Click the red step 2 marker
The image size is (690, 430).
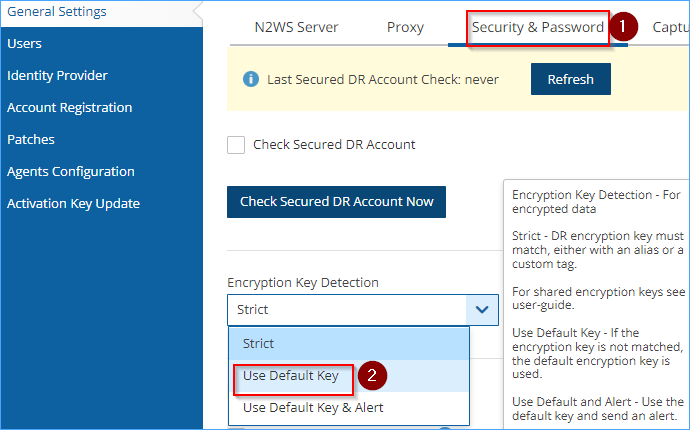372,375
